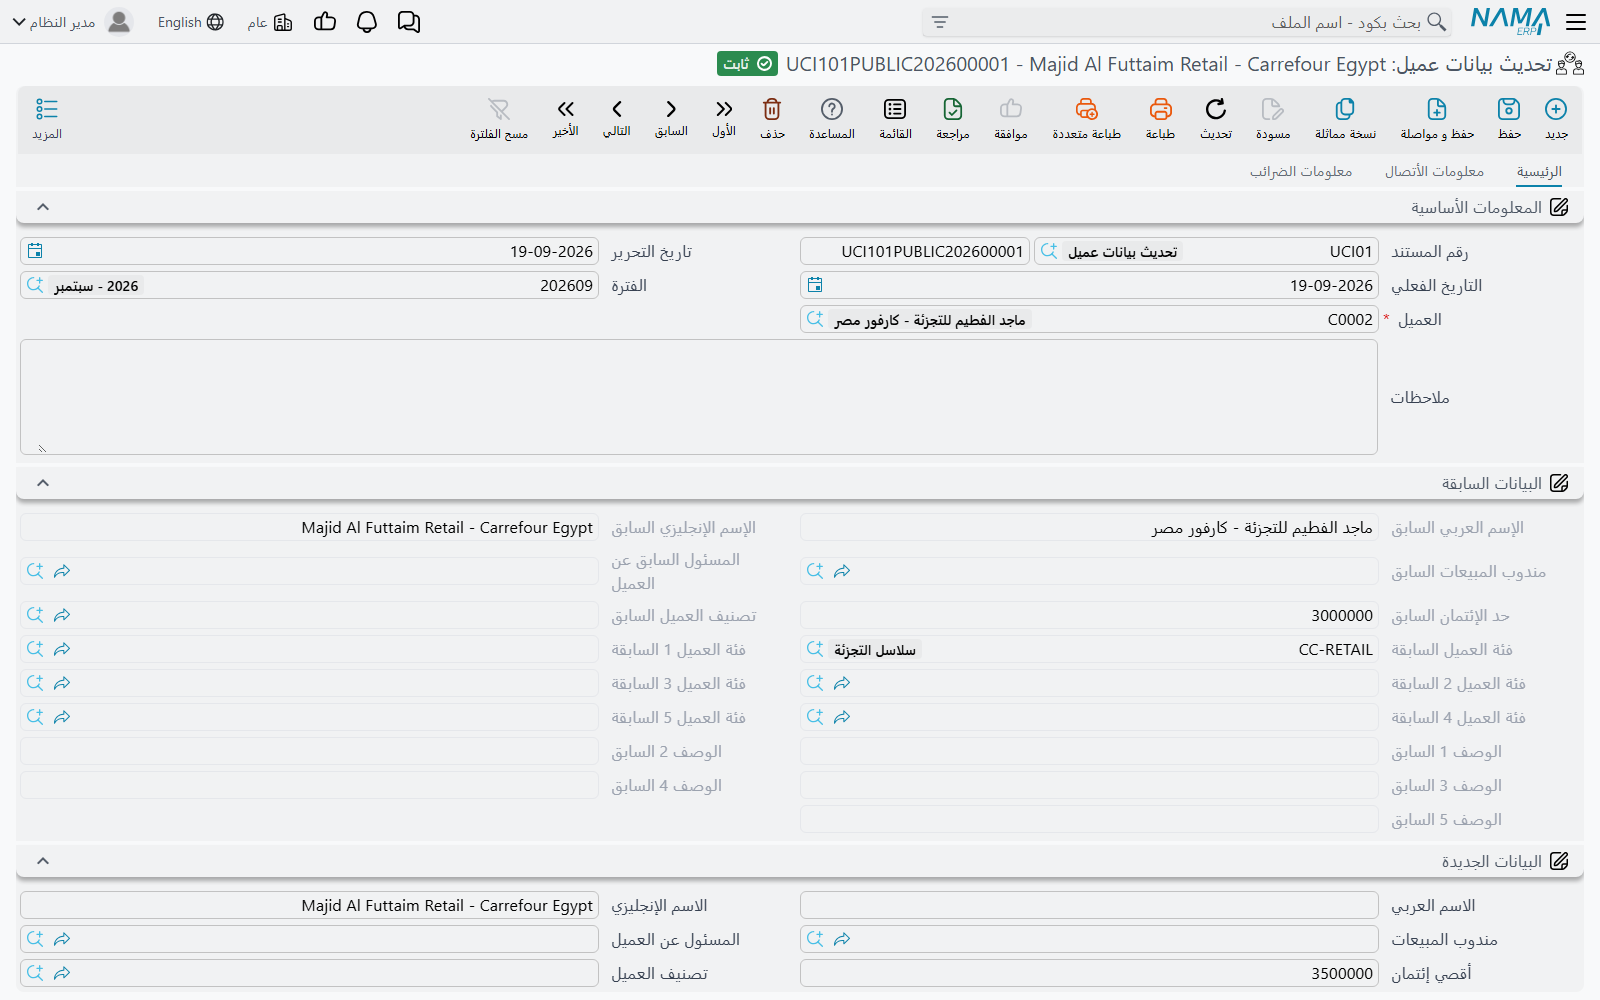Navigate to مندوب المبيعات السابق record arrow
The width and height of the screenshot is (1600, 1000).
click(x=842, y=571)
